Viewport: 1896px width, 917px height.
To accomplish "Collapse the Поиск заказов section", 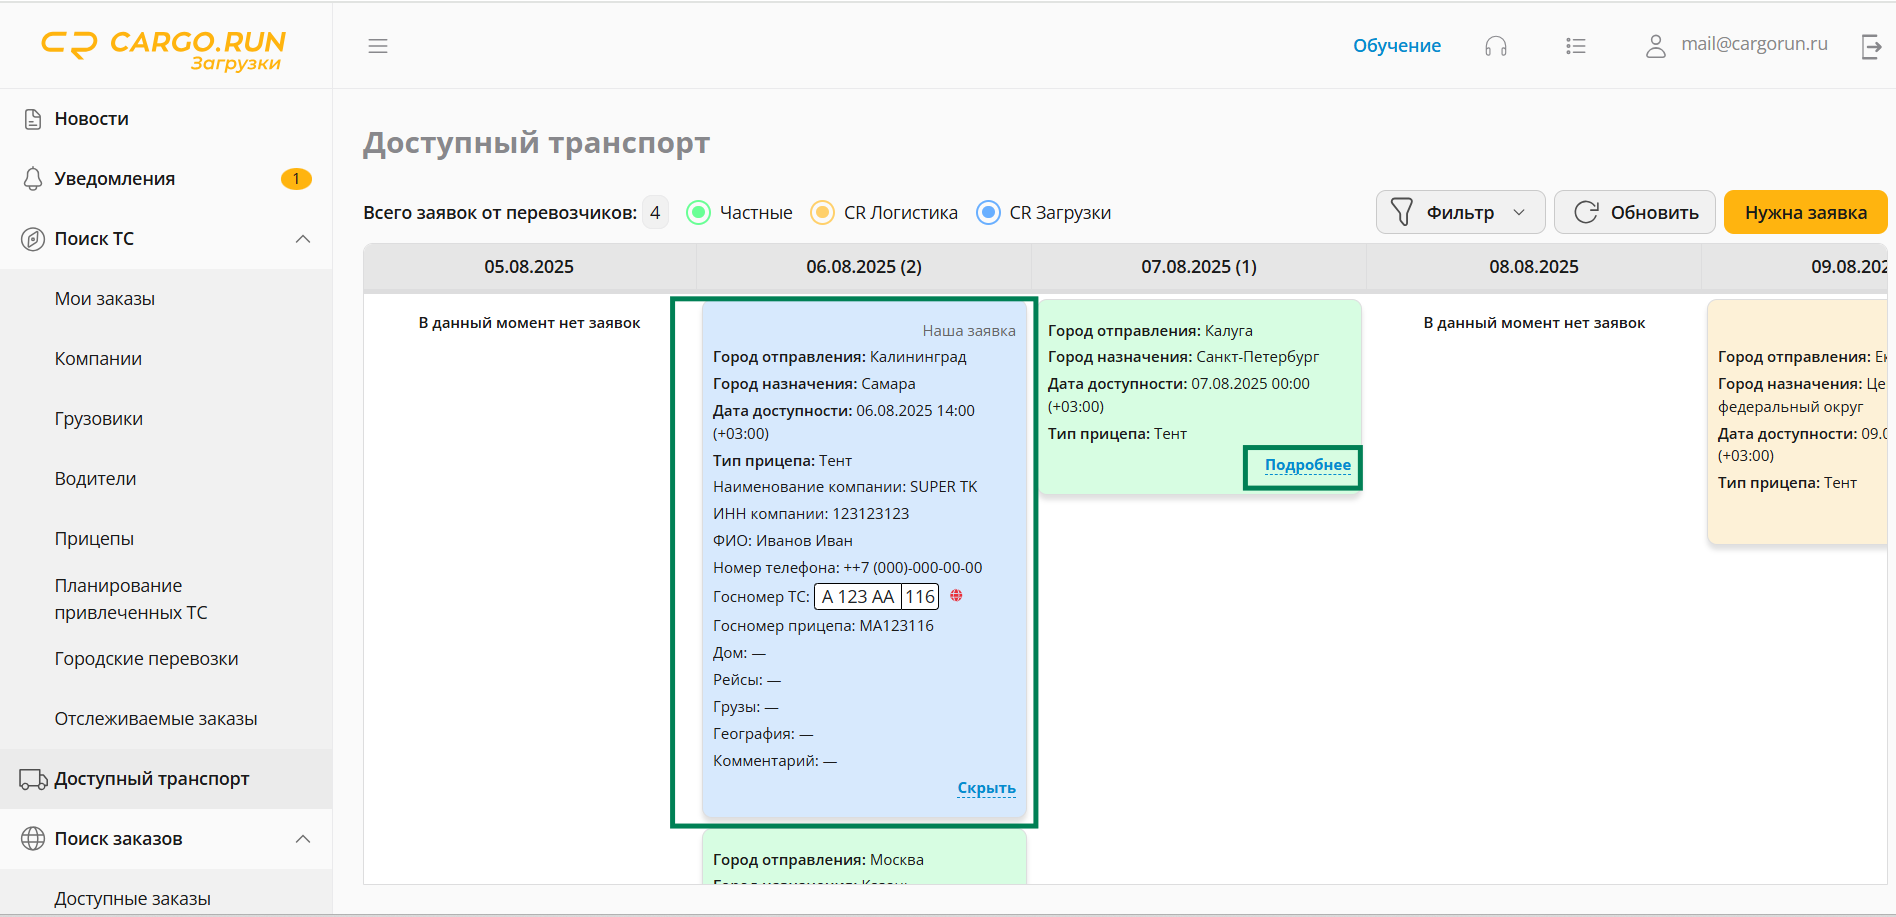I will click(303, 839).
